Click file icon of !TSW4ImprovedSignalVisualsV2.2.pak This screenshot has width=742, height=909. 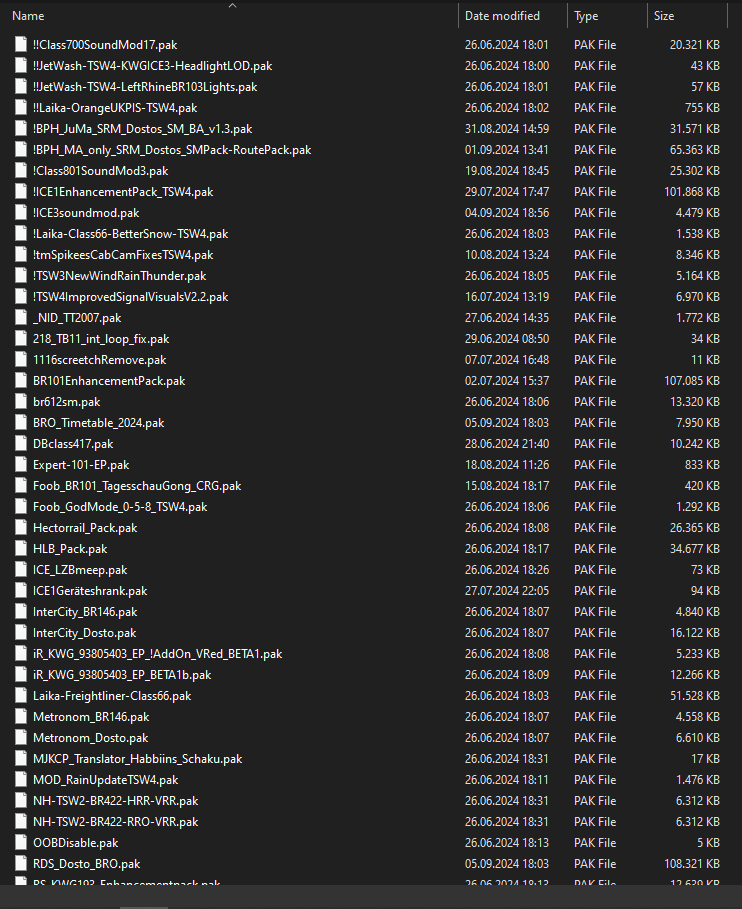[x=21, y=297]
